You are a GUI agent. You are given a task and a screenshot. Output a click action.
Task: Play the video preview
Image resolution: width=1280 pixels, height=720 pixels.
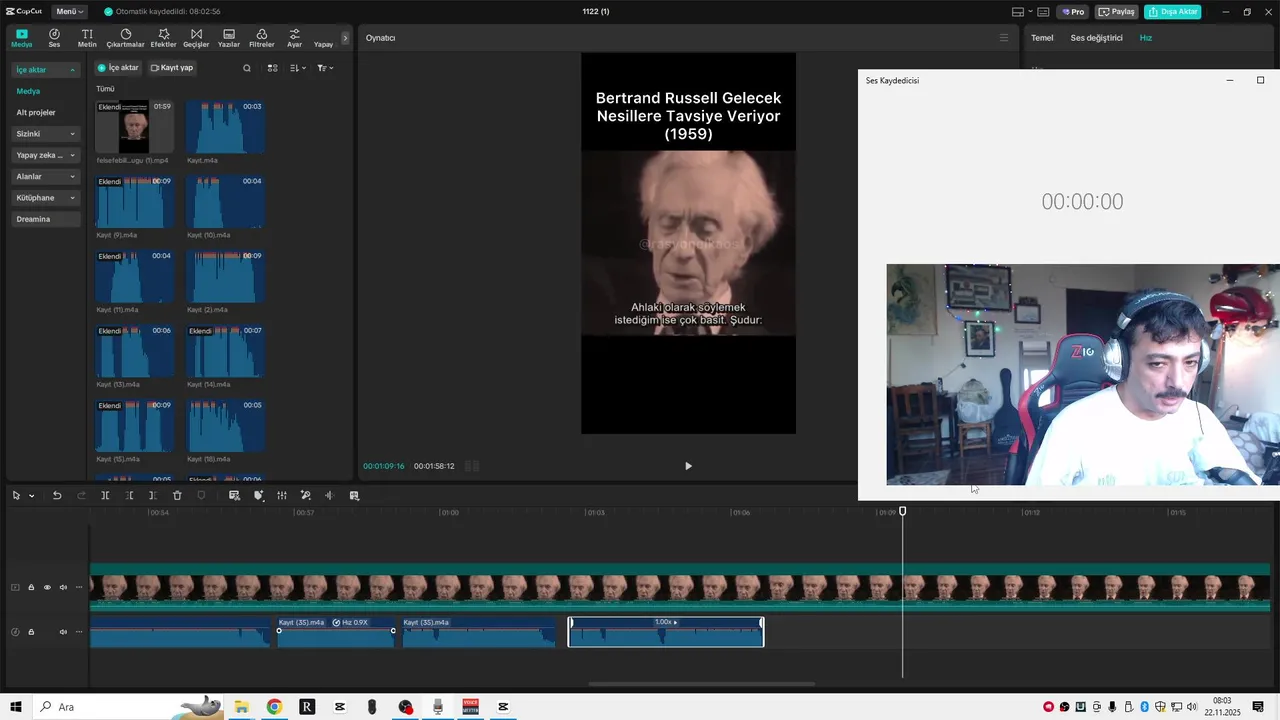pyautogui.click(x=688, y=466)
